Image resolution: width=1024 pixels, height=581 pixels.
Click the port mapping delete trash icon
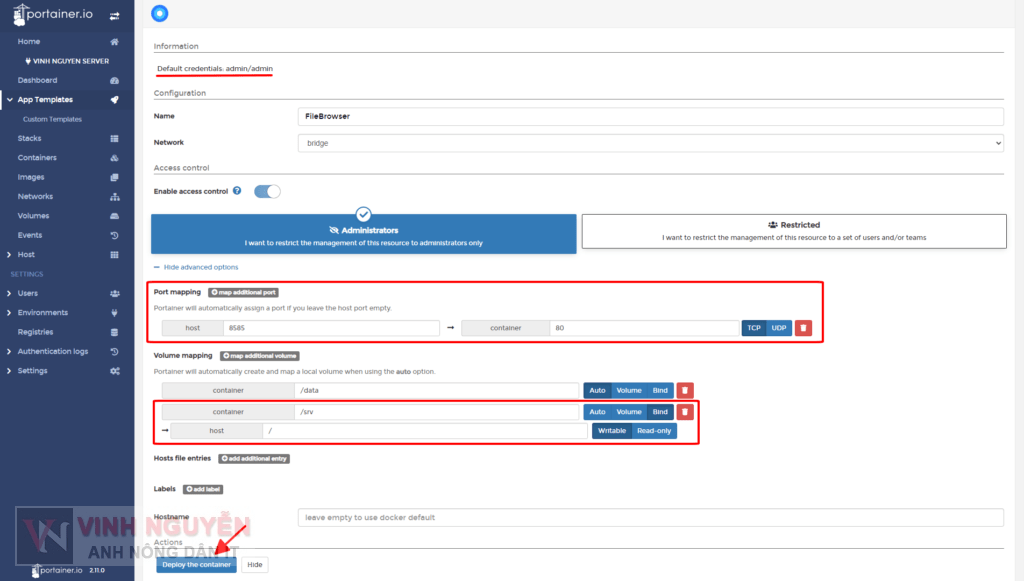(804, 327)
